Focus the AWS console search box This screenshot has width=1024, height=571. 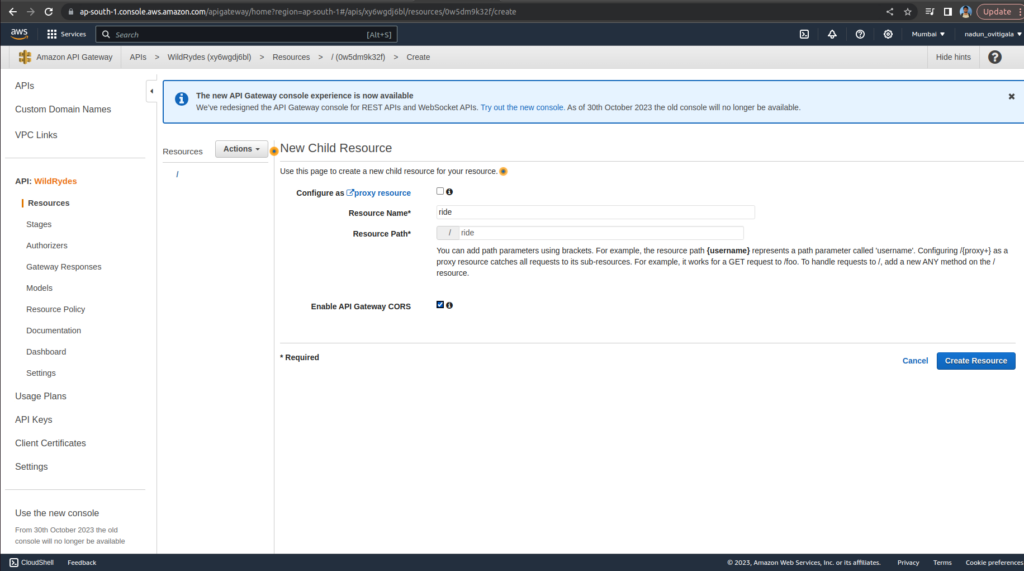247,34
